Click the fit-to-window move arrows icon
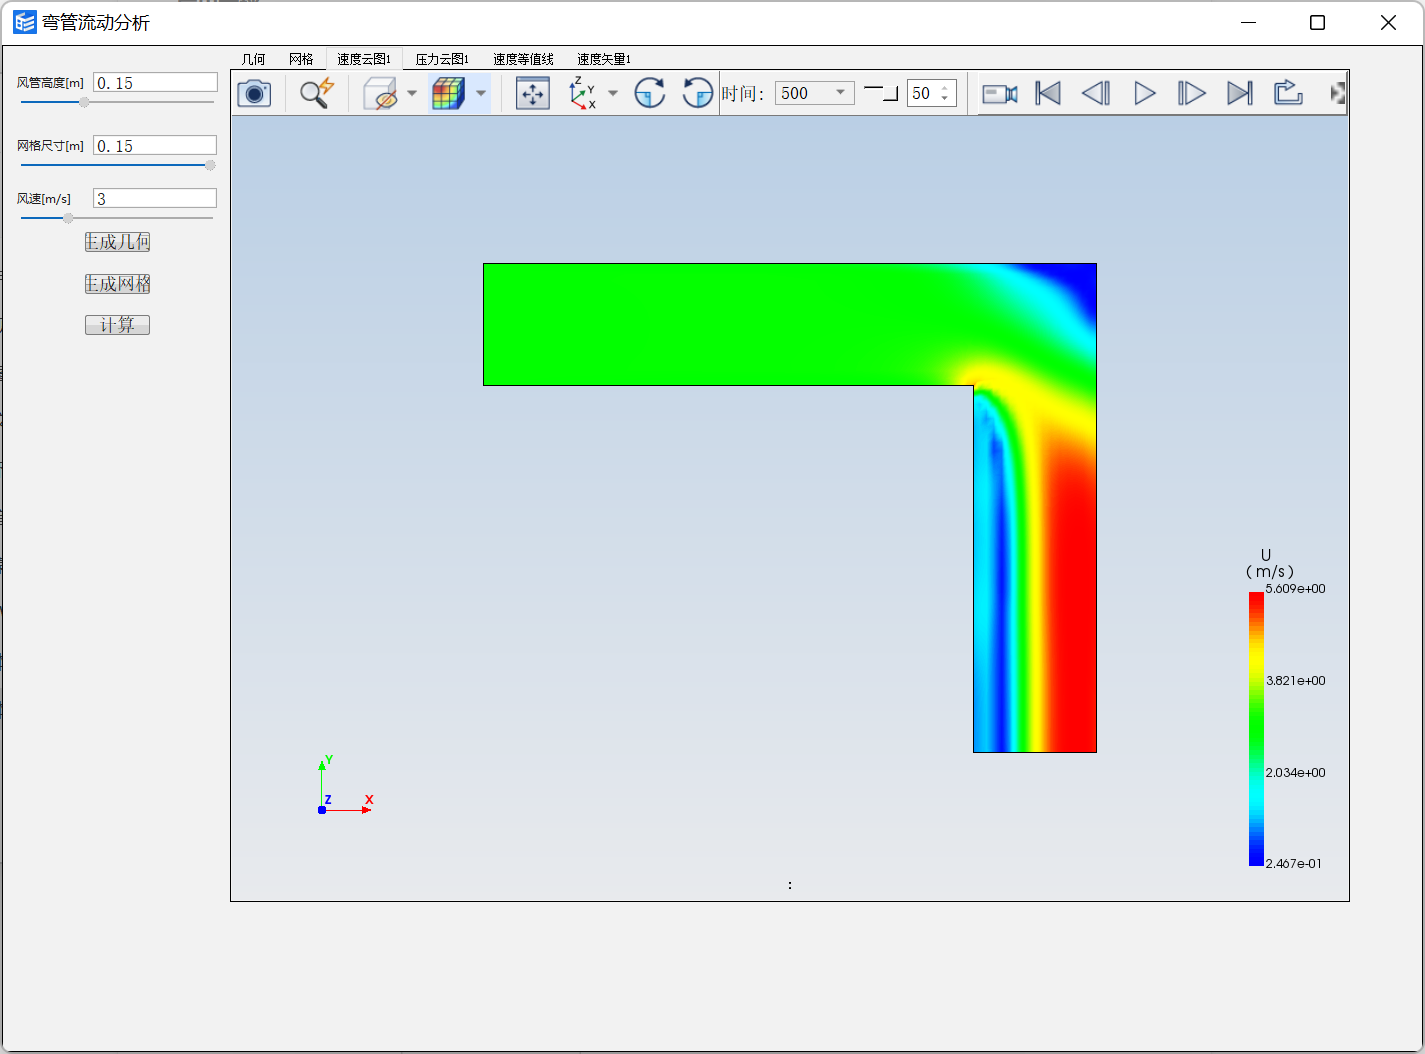 [533, 94]
